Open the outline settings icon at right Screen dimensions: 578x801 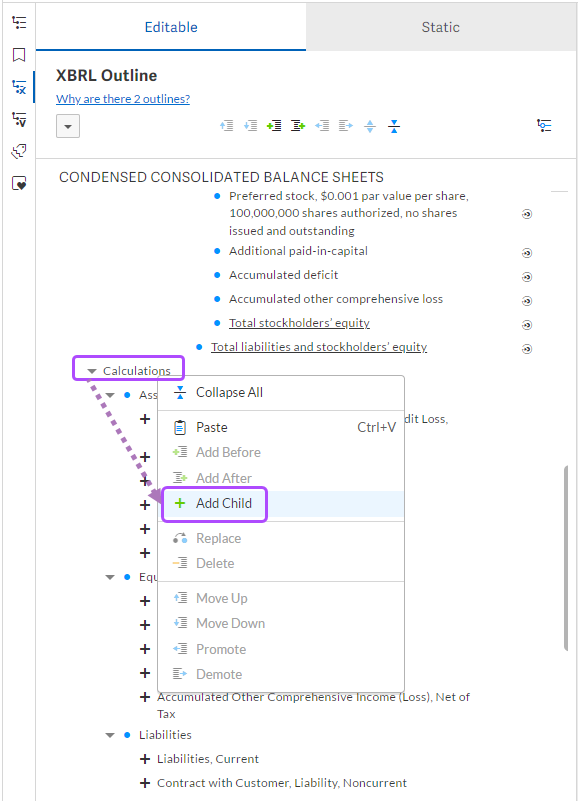(x=544, y=125)
